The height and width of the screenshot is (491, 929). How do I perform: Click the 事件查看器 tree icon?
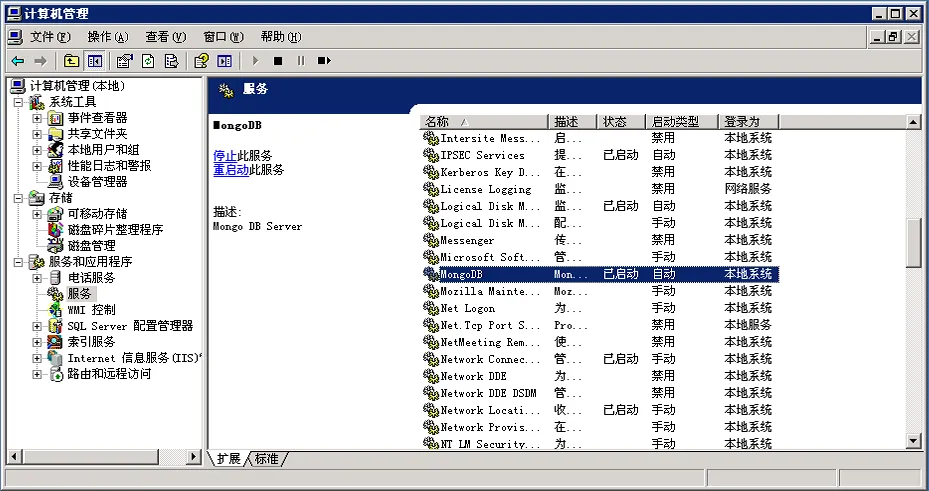tap(55, 118)
